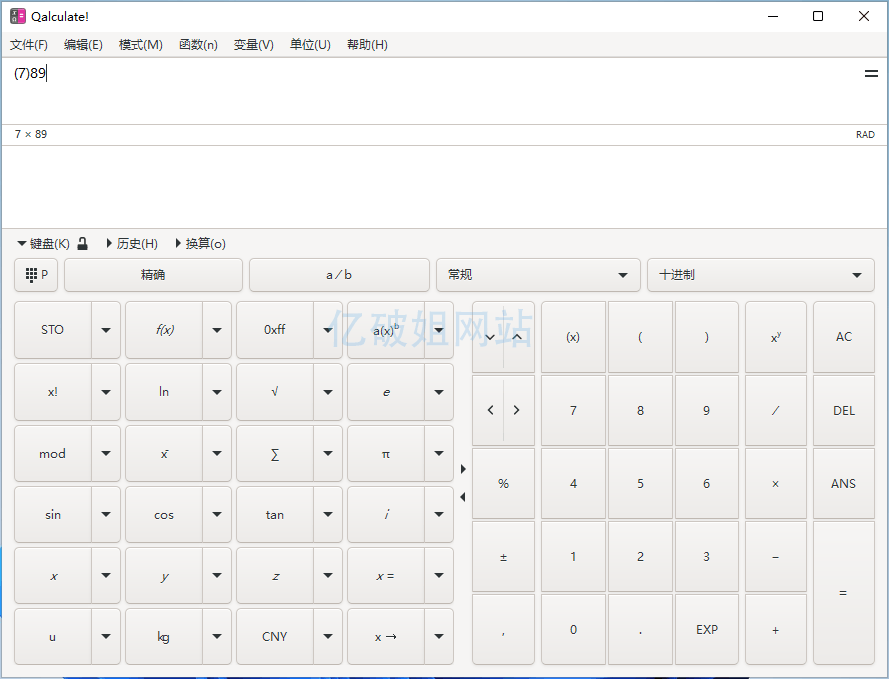Expand the history (历史) section
Screen dimensions: 889x679
131,243
